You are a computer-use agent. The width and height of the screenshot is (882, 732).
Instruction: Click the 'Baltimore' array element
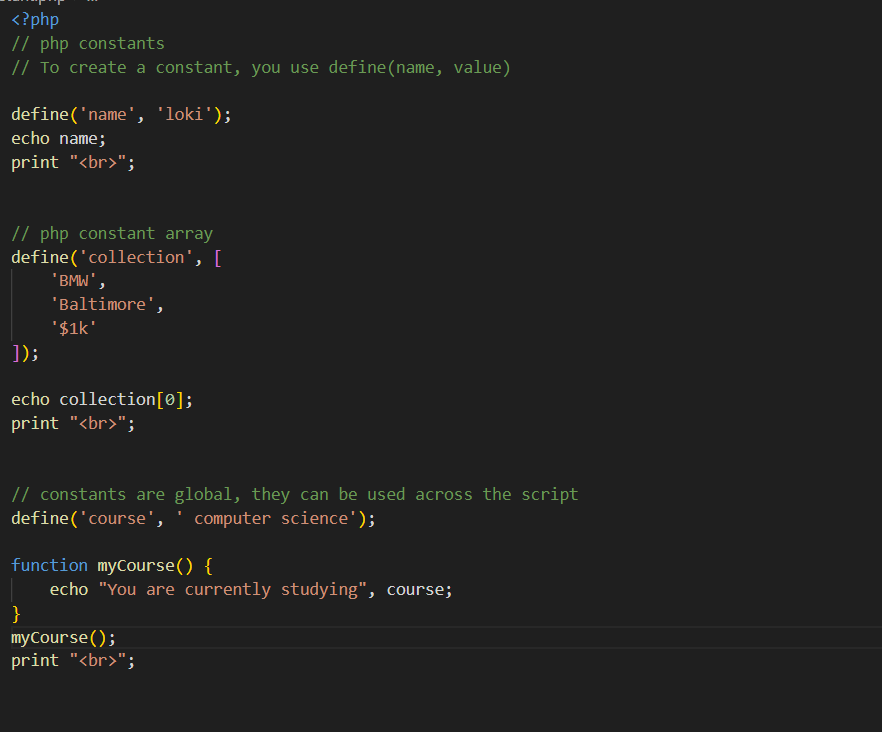102,305
